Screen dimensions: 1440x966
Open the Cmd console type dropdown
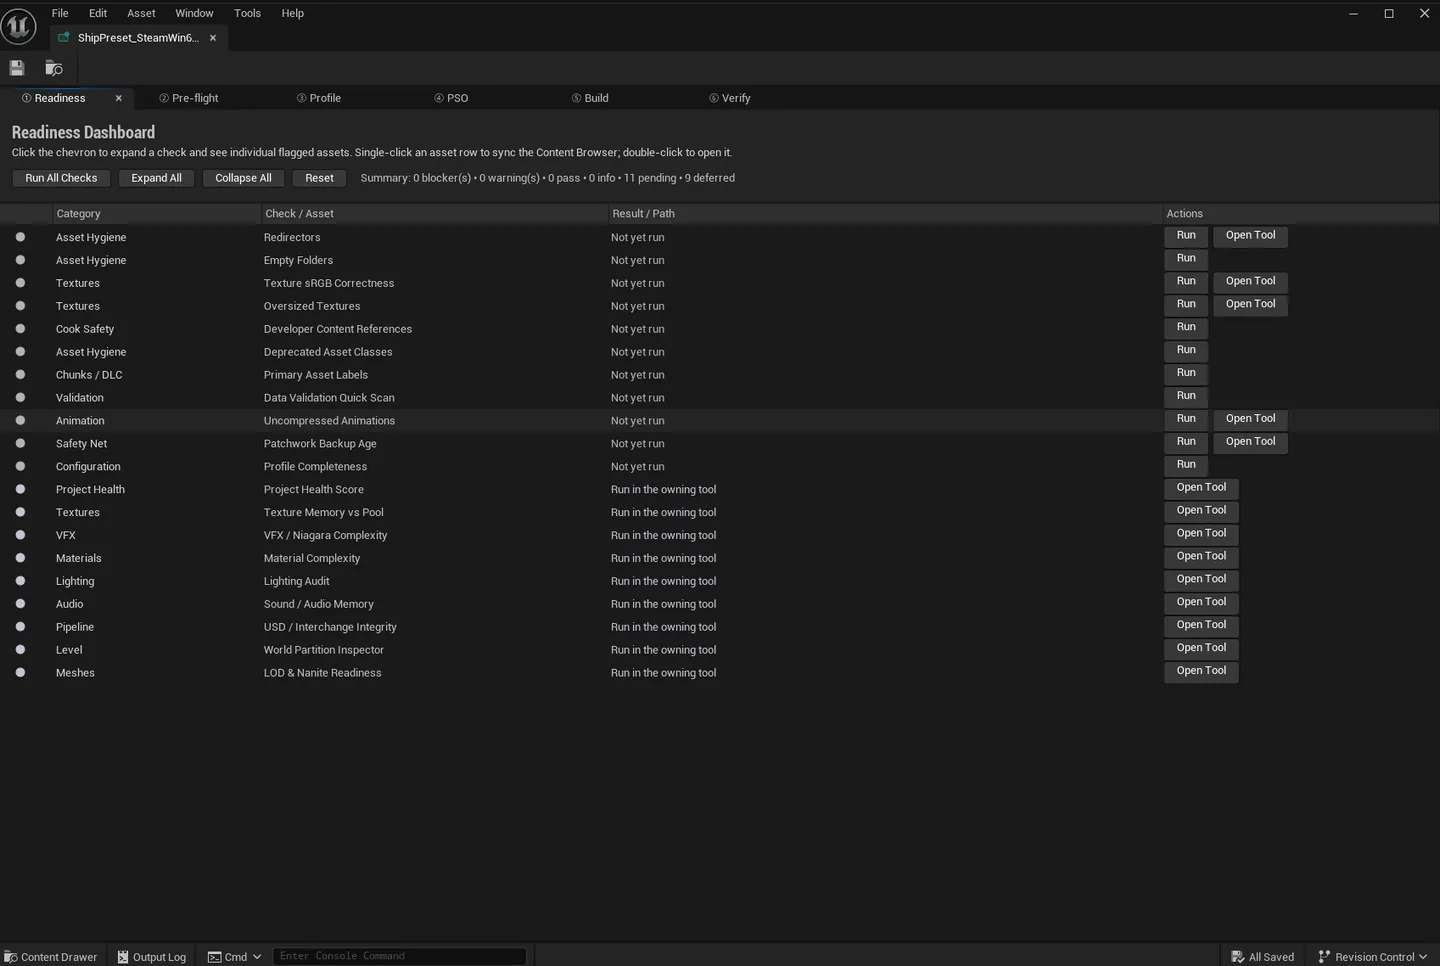coord(235,957)
